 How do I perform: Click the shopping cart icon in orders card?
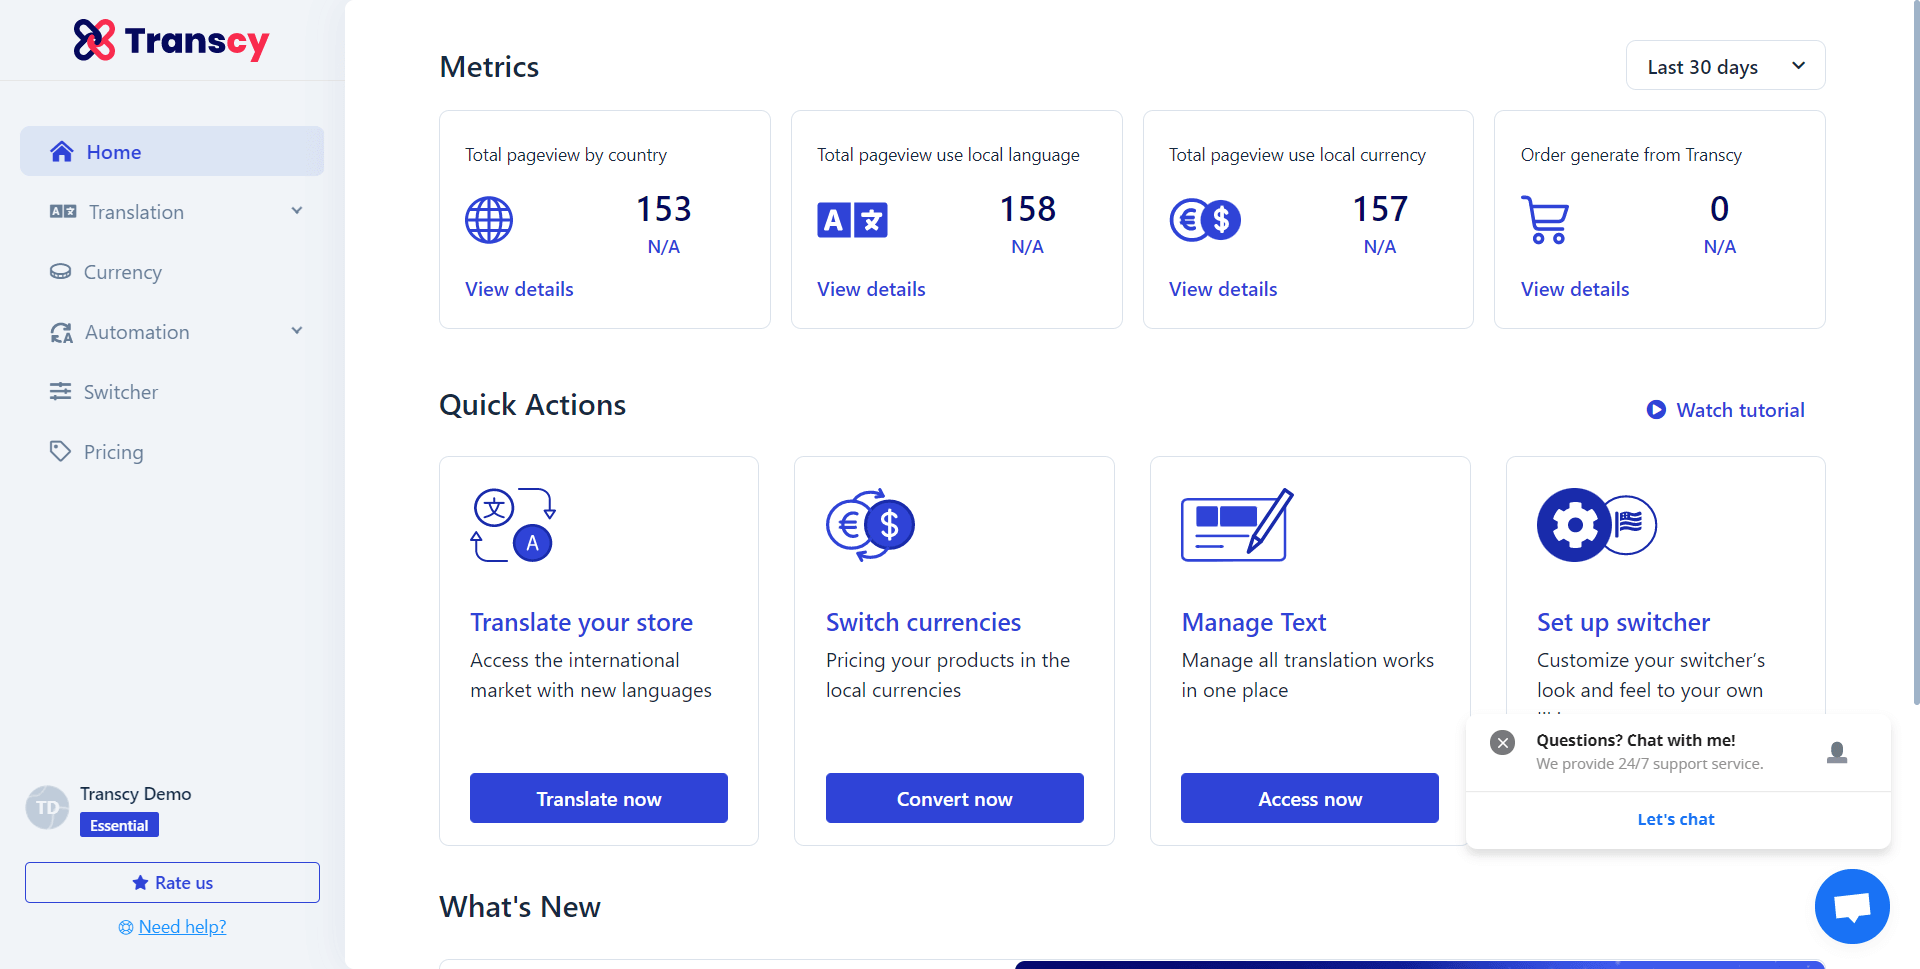point(1544,220)
